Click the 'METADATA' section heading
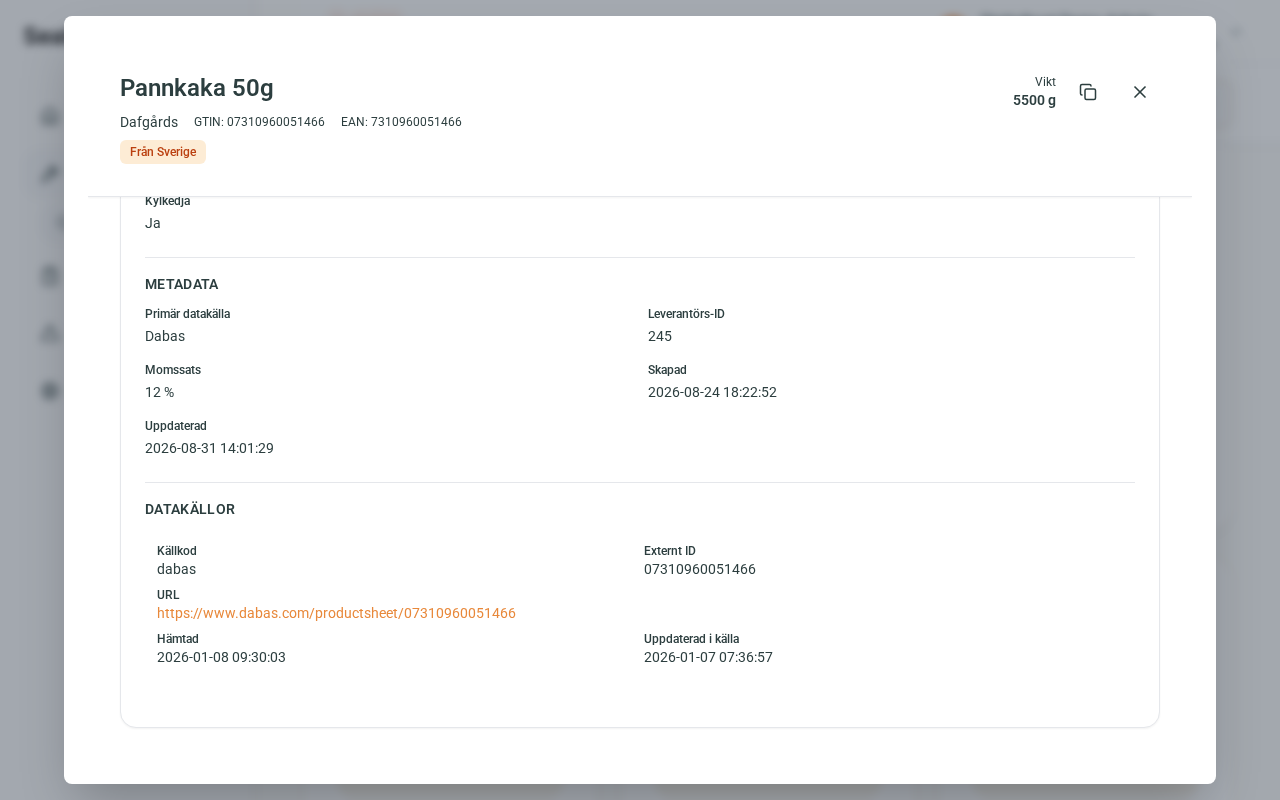This screenshot has height=800, width=1280. coord(181,284)
